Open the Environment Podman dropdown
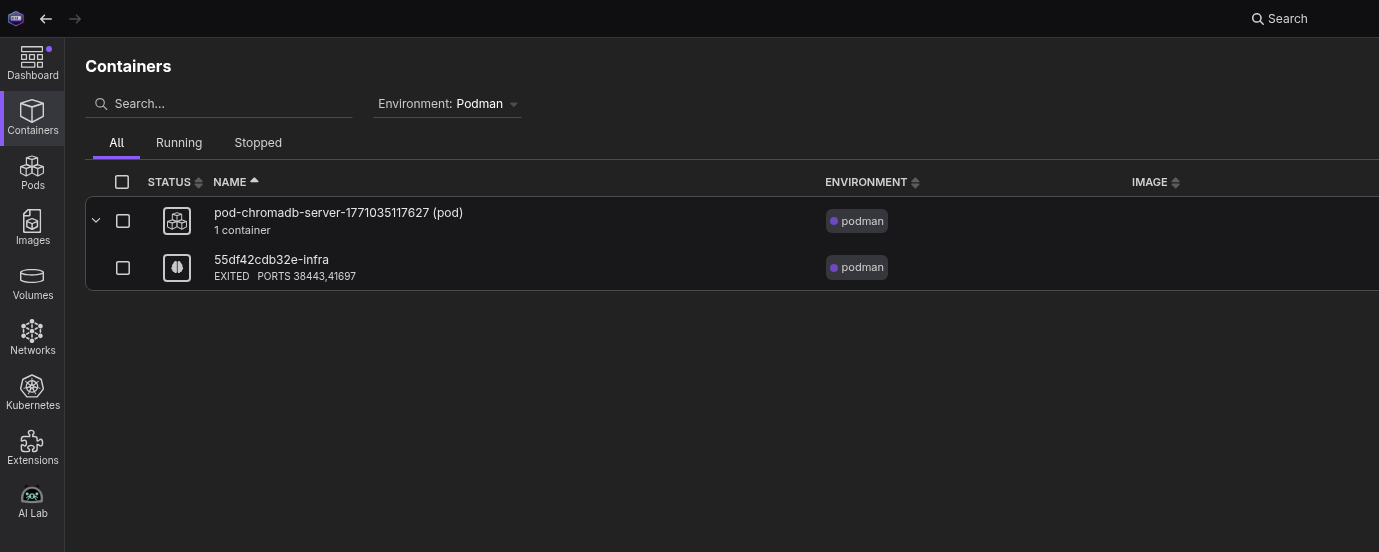 click(x=447, y=104)
